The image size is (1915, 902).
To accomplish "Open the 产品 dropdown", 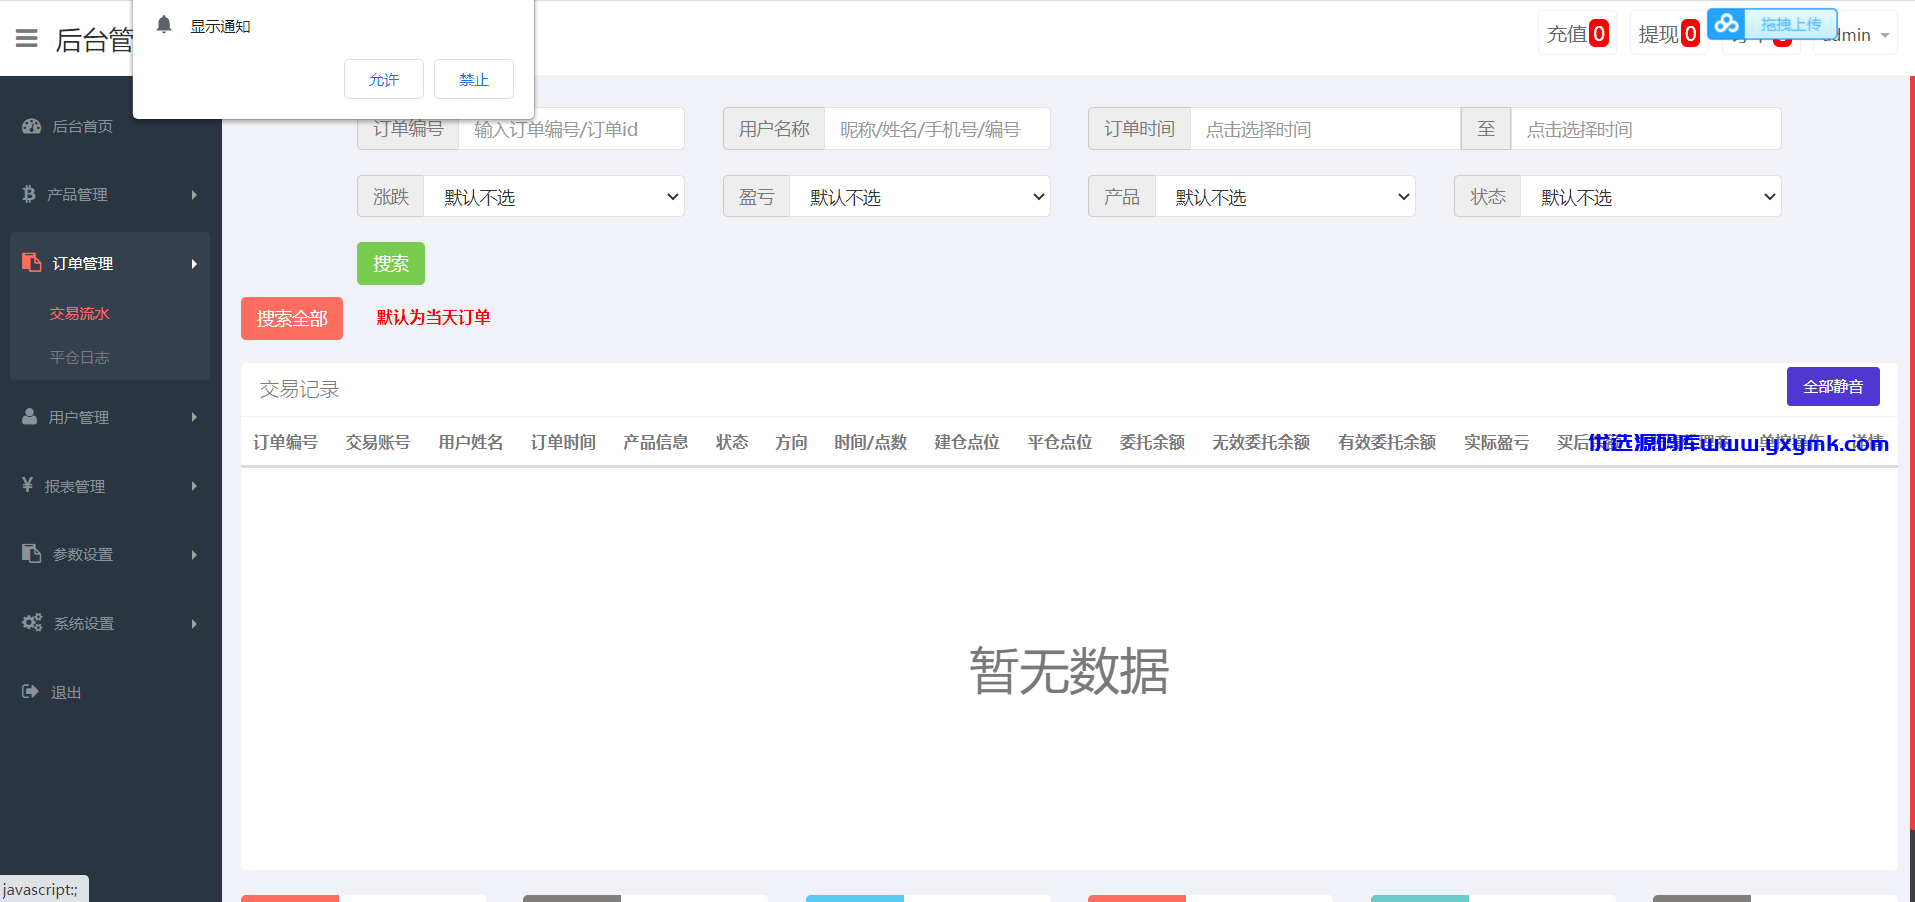I will click(x=1285, y=197).
